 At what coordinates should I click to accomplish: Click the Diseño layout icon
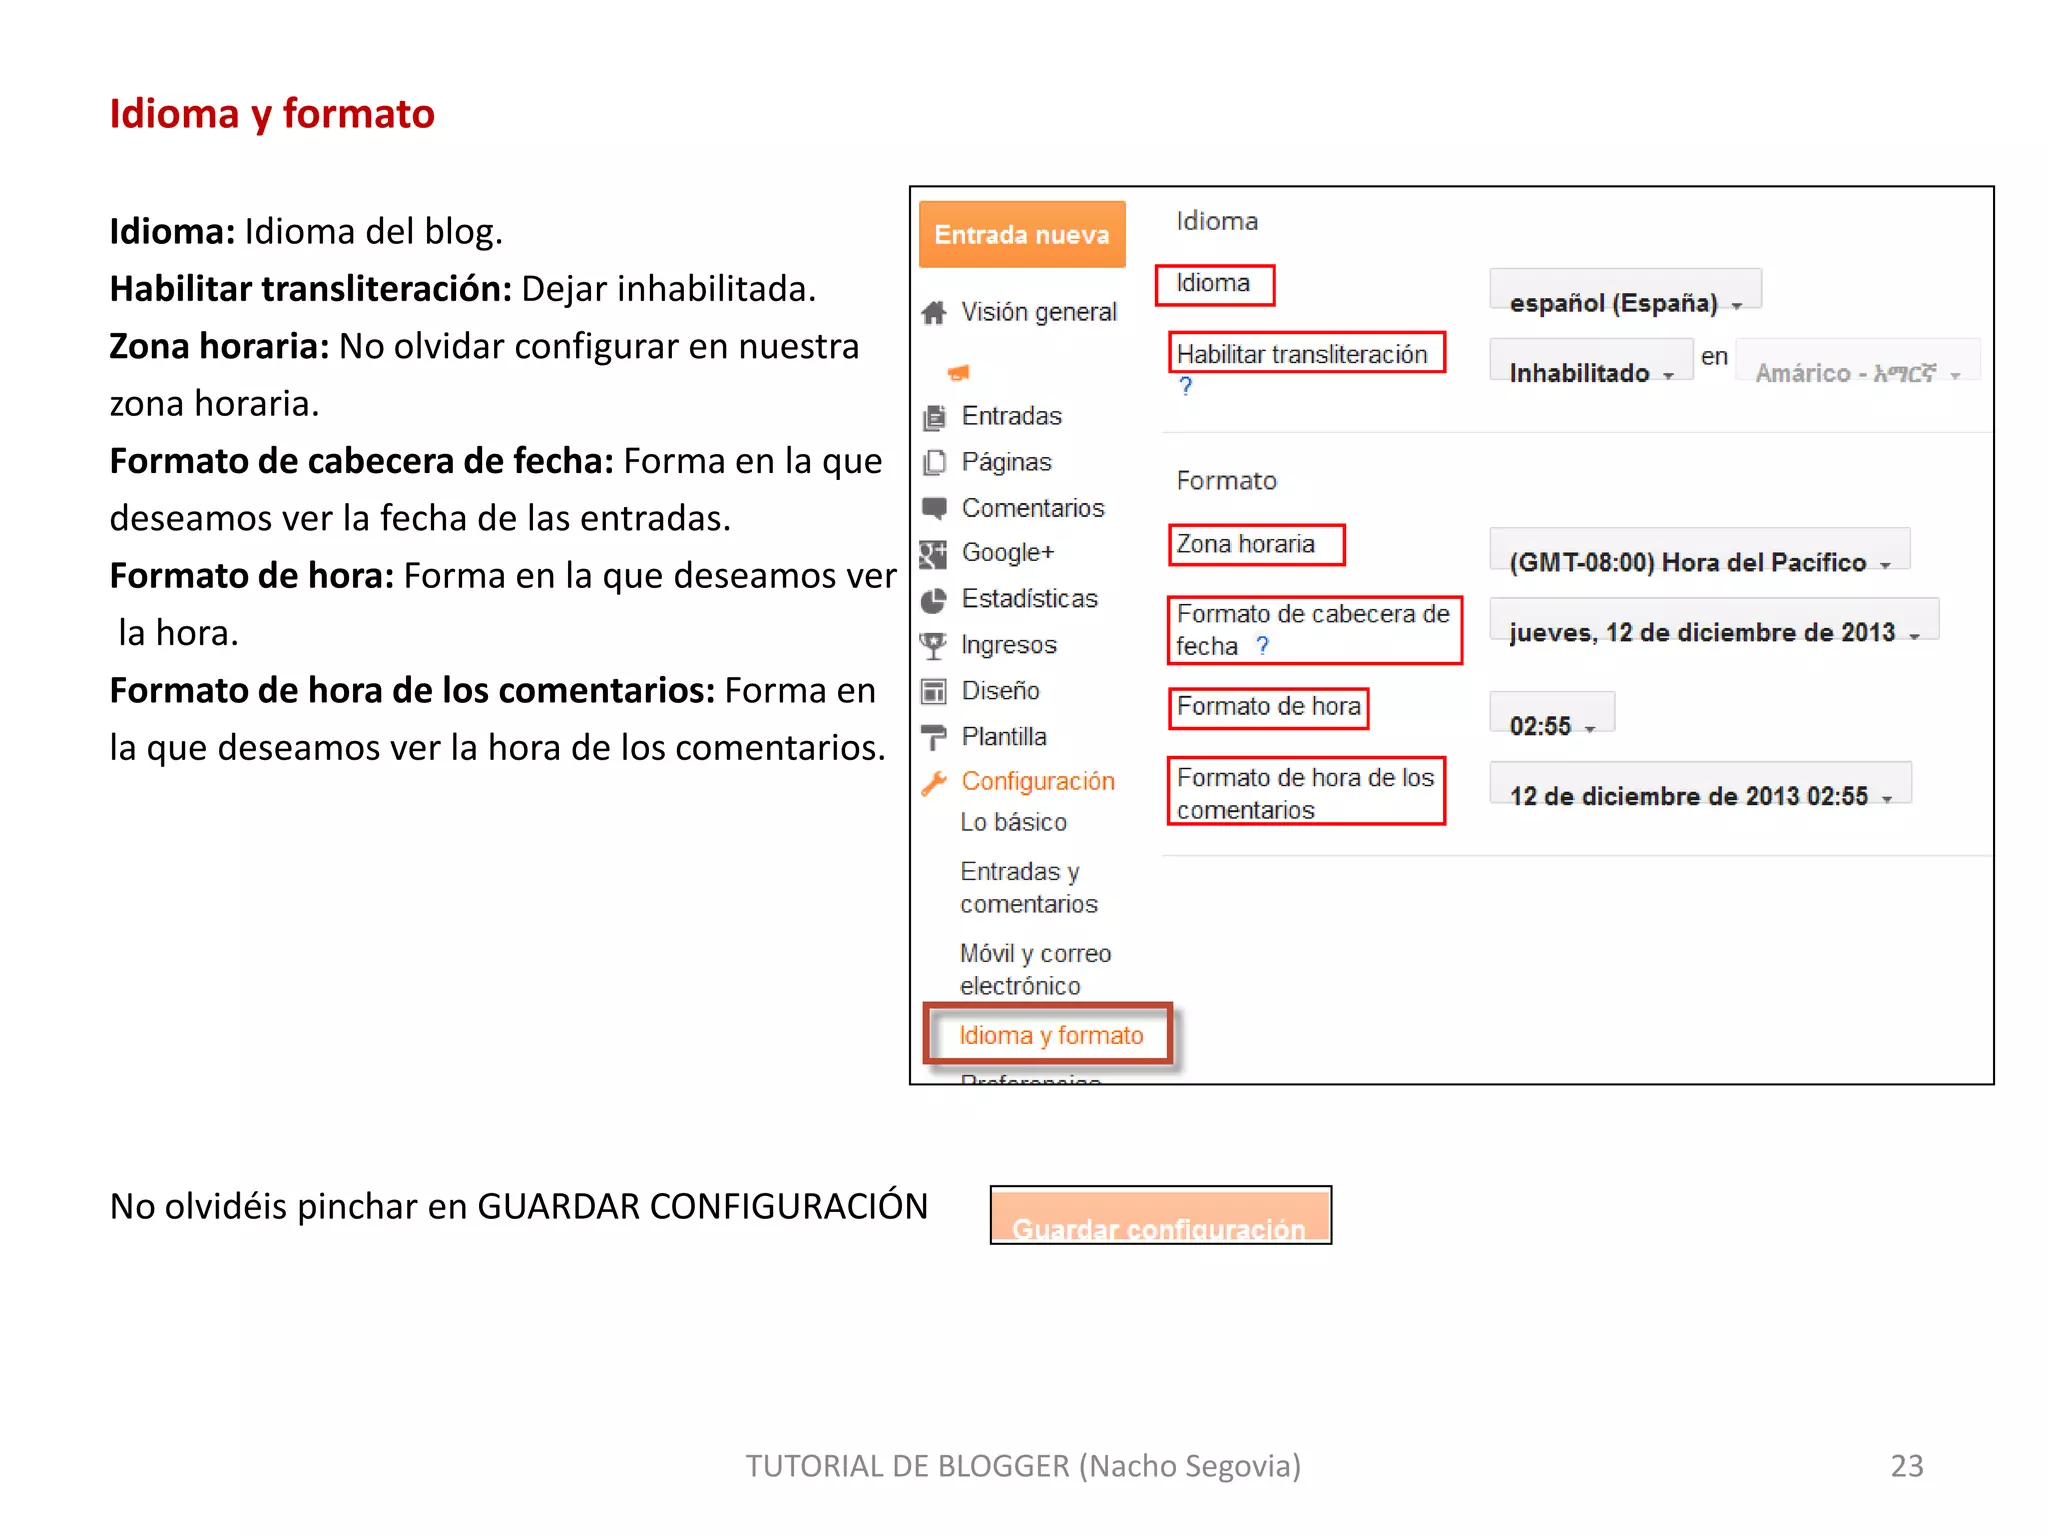(x=933, y=691)
